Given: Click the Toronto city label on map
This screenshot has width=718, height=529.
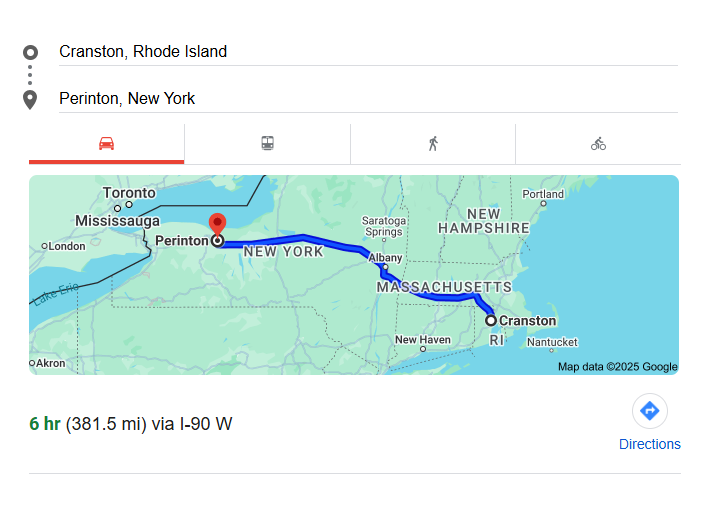Looking at the screenshot, I should (x=129, y=192).
